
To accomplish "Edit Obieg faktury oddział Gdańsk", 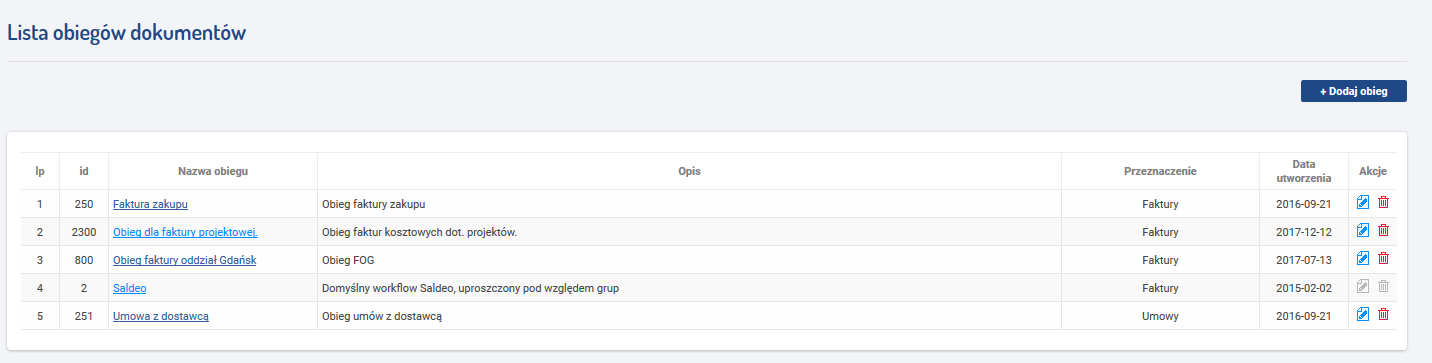I will [x=1362, y=259].
